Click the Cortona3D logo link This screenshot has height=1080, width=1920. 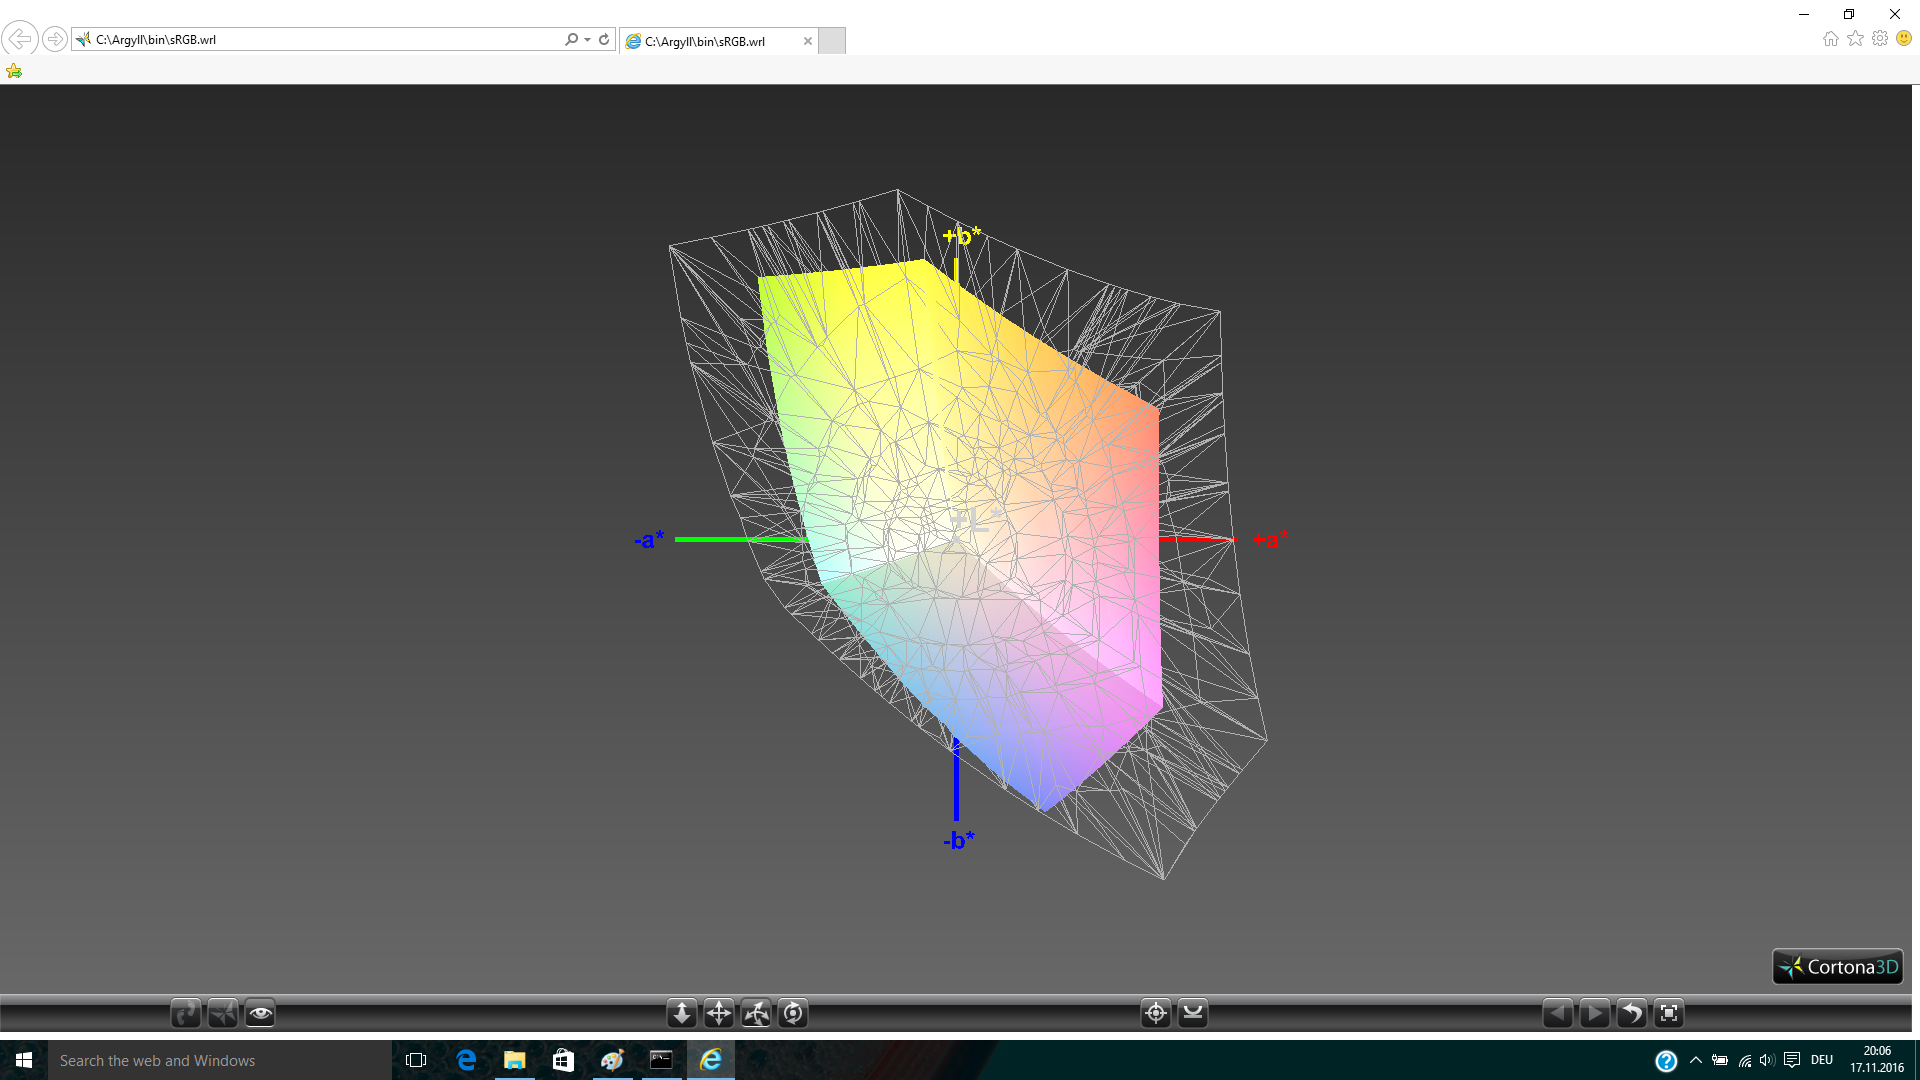coord(1837,967)
